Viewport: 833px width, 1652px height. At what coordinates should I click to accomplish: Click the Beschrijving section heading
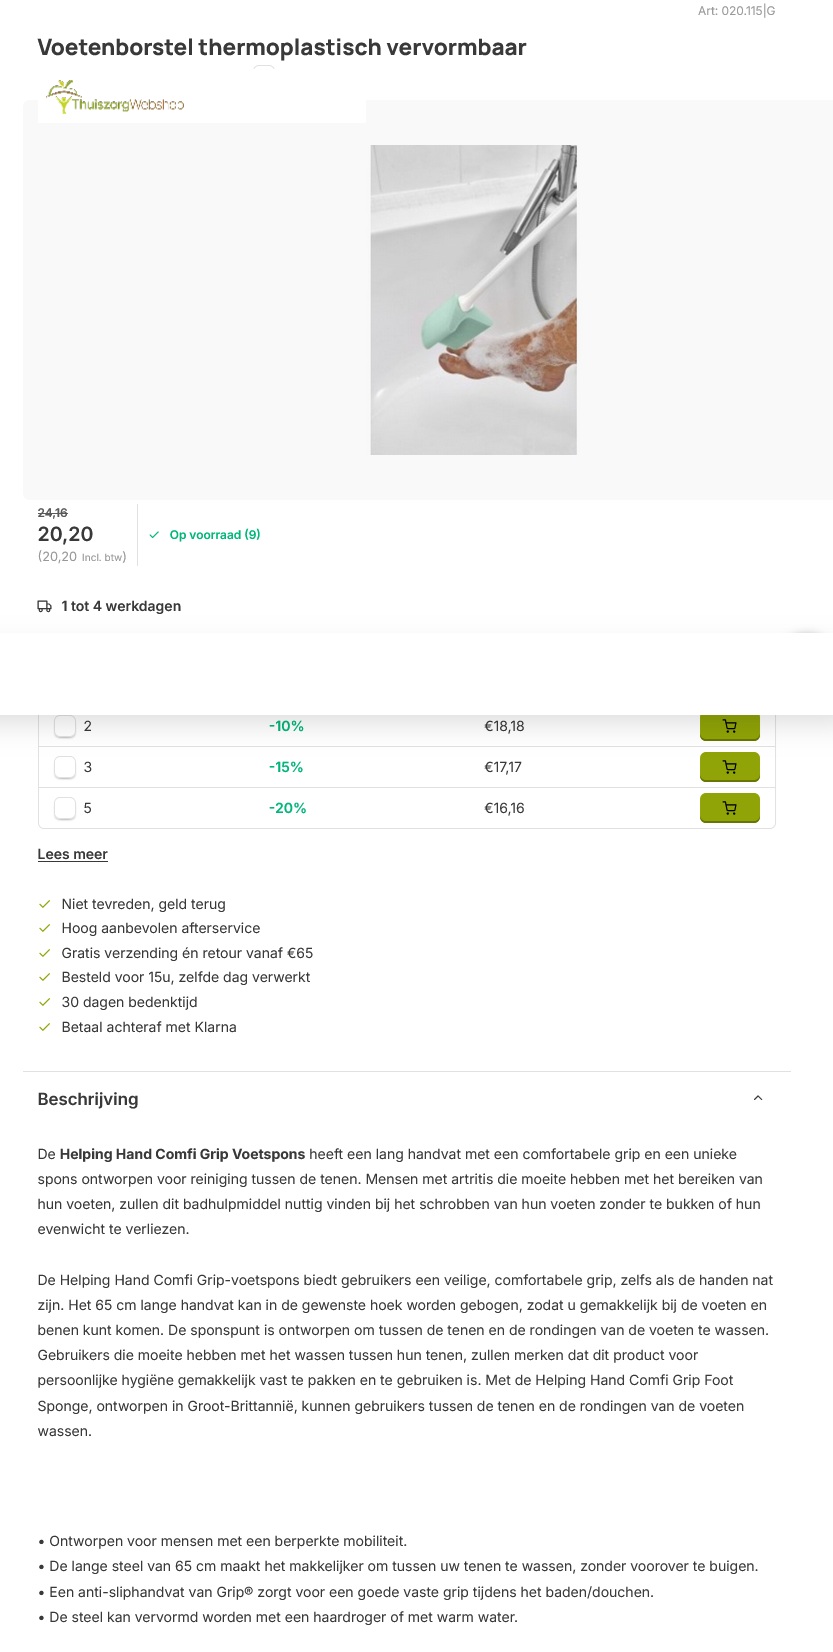(88, 1099)
